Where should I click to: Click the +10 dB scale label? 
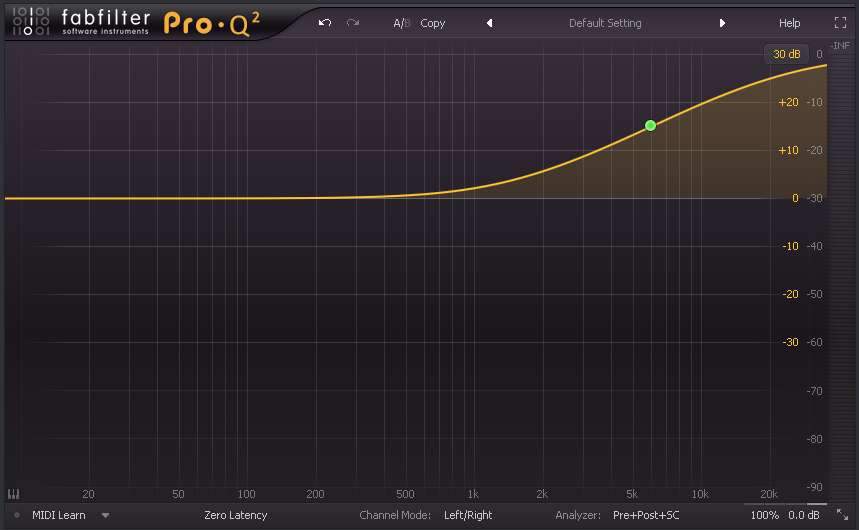click(x=788, y=150)
